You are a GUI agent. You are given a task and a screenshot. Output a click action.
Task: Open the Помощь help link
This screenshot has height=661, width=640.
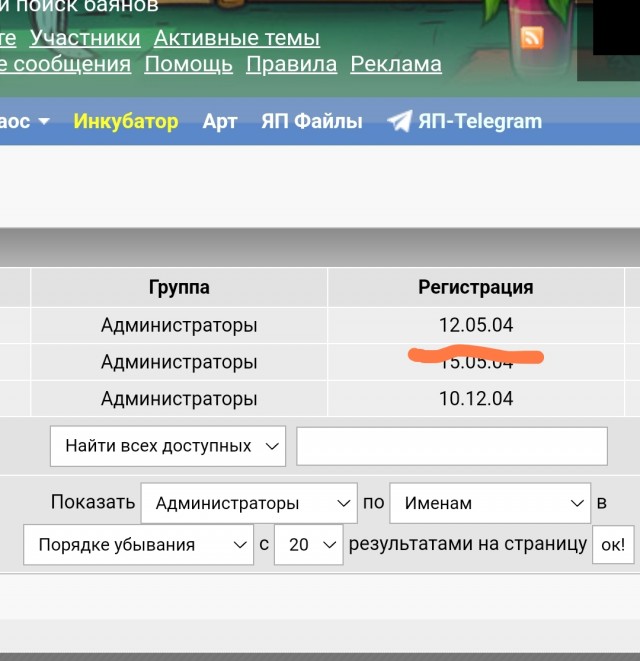tap(188, 64)
